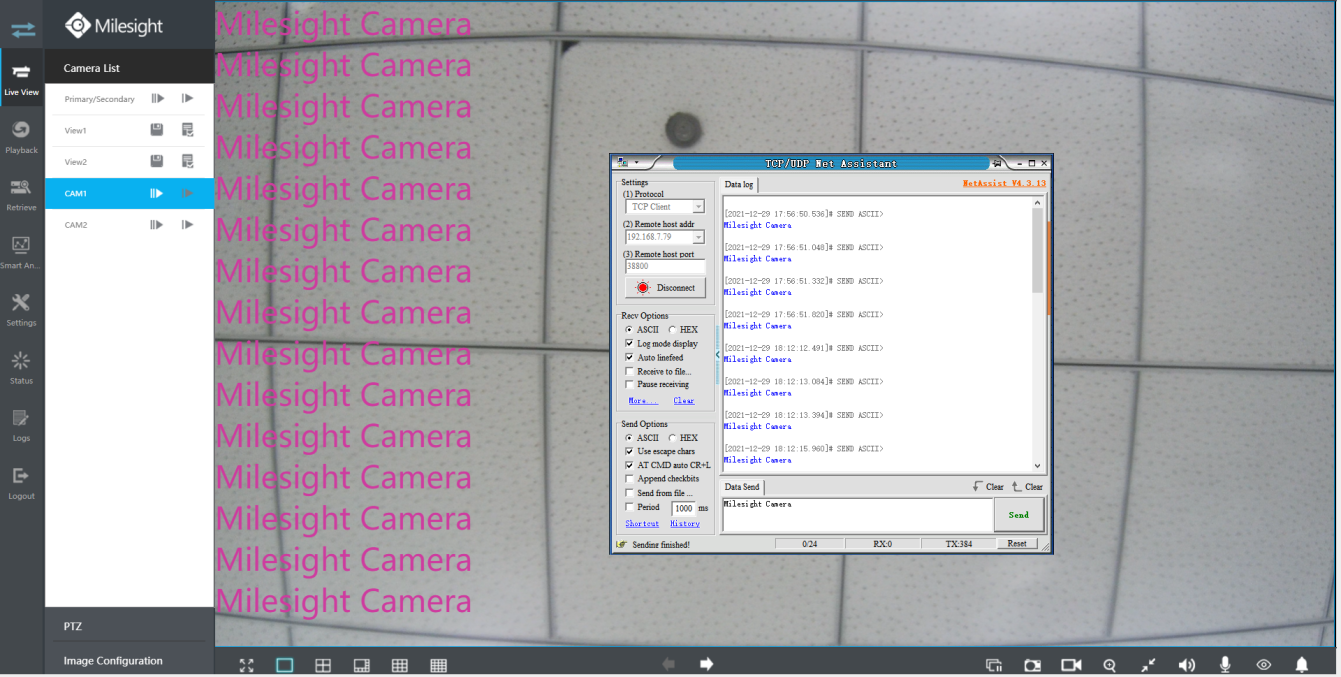The height and width of the screenshot is (677, 1341).
Task: Select the single-window layout icon
Action: point(285,665)
